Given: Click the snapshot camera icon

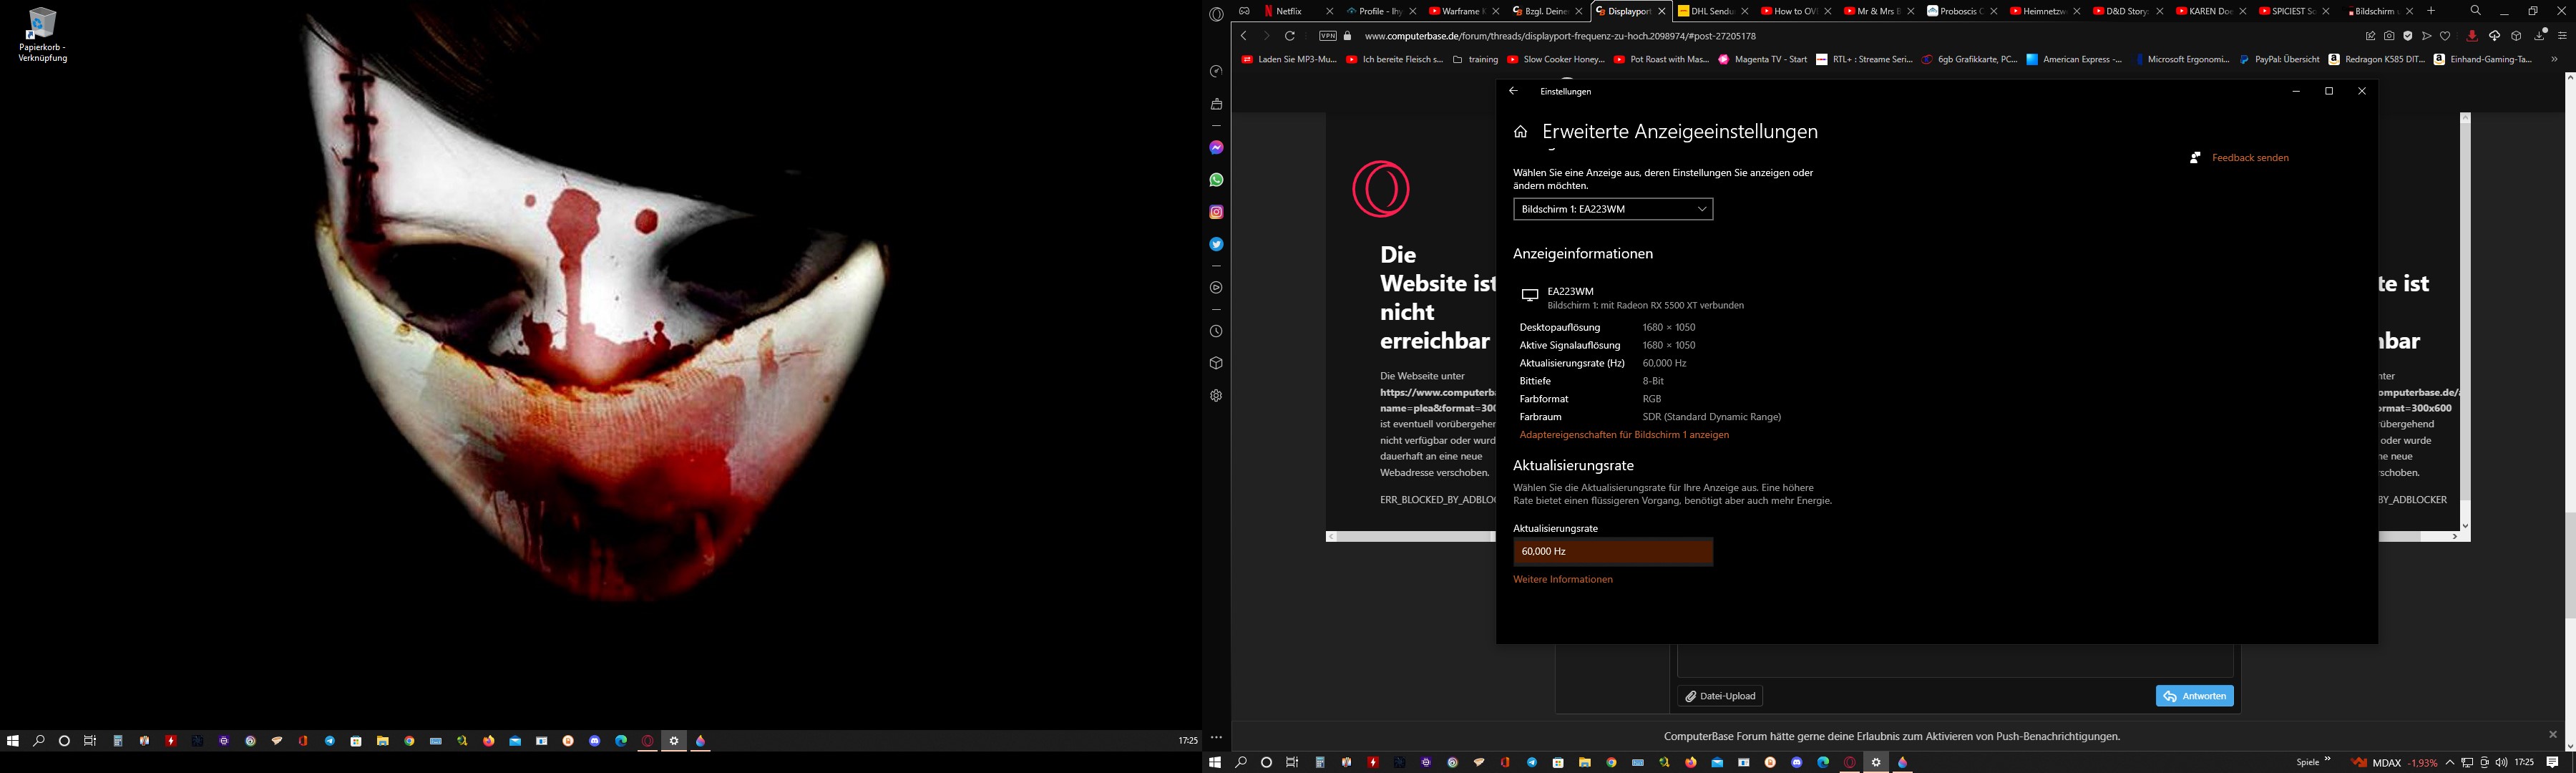Looking at the screenshot, I should (2389, 36).
